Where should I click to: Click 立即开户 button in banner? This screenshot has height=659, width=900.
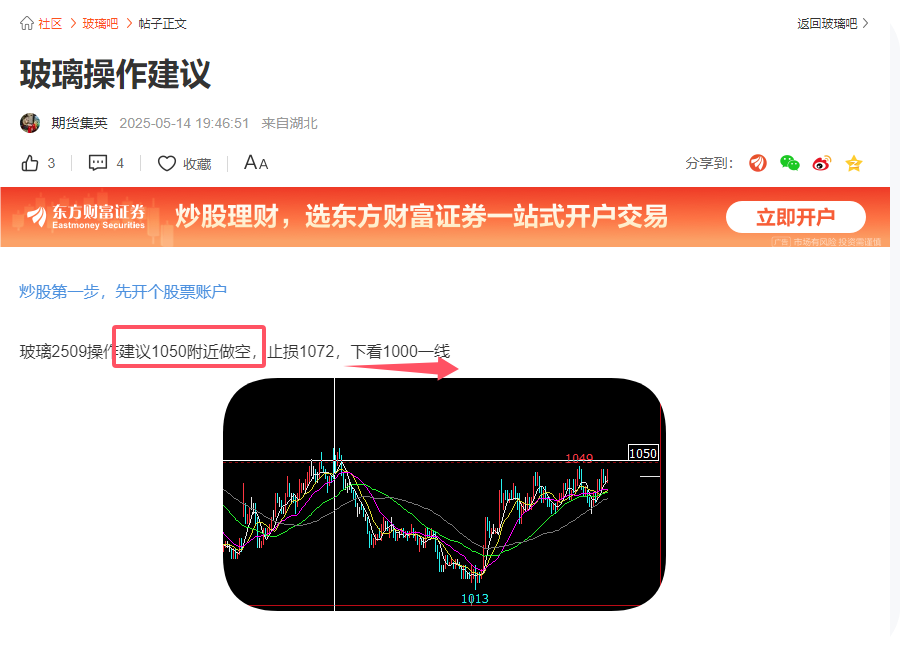click(x=796, y=217)
